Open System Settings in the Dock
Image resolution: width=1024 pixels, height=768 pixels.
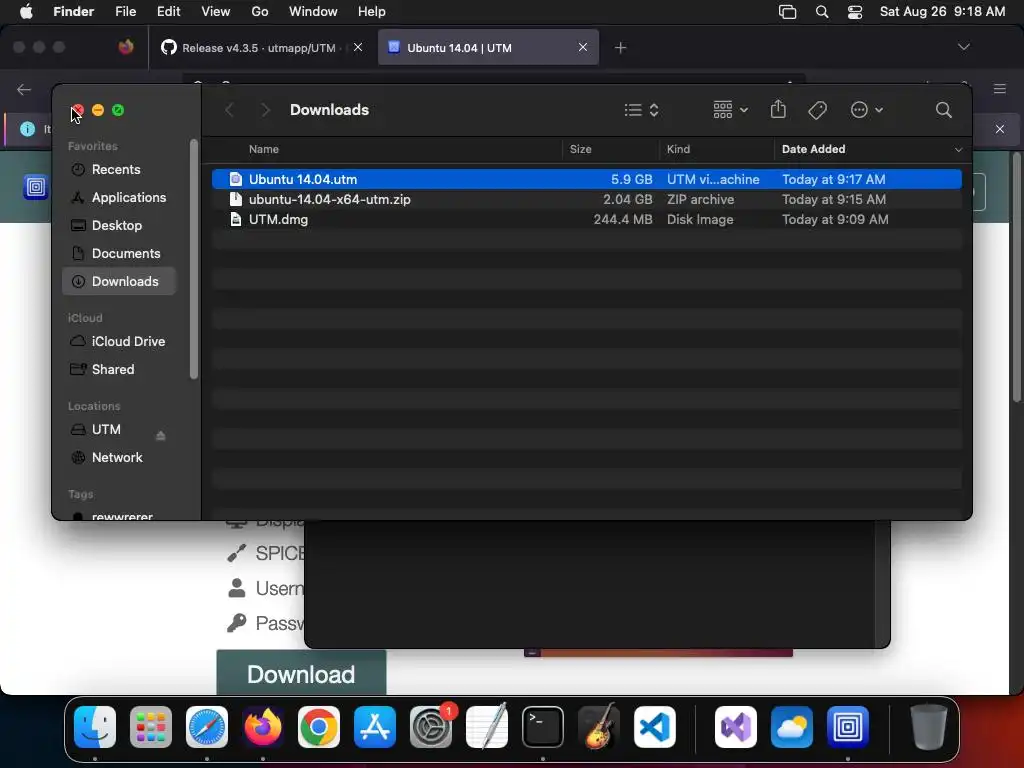(x=431, y=727)
